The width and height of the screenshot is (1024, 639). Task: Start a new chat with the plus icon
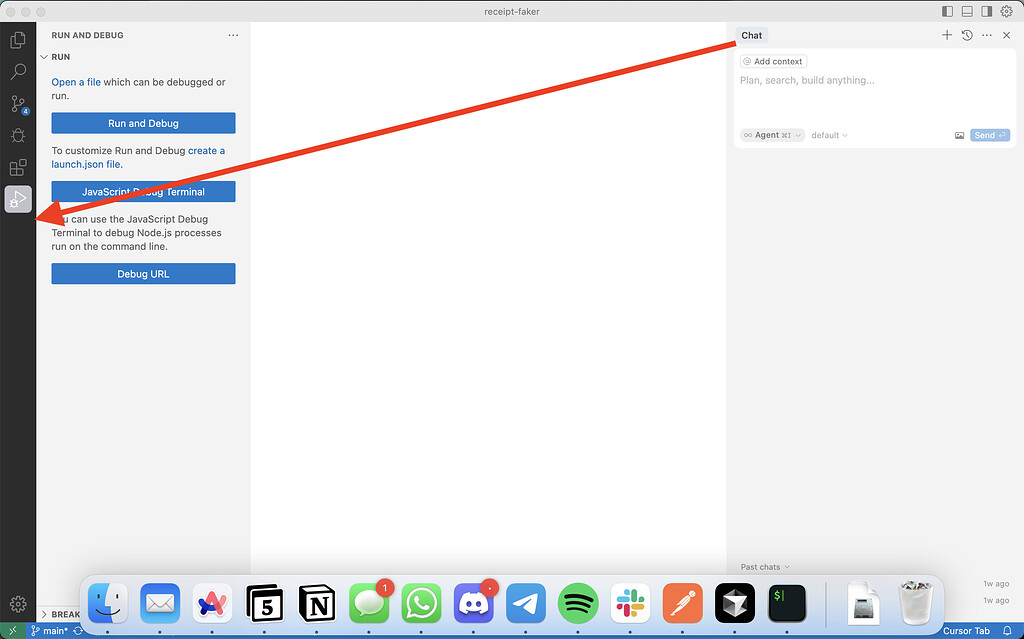(x=946, y=35)
